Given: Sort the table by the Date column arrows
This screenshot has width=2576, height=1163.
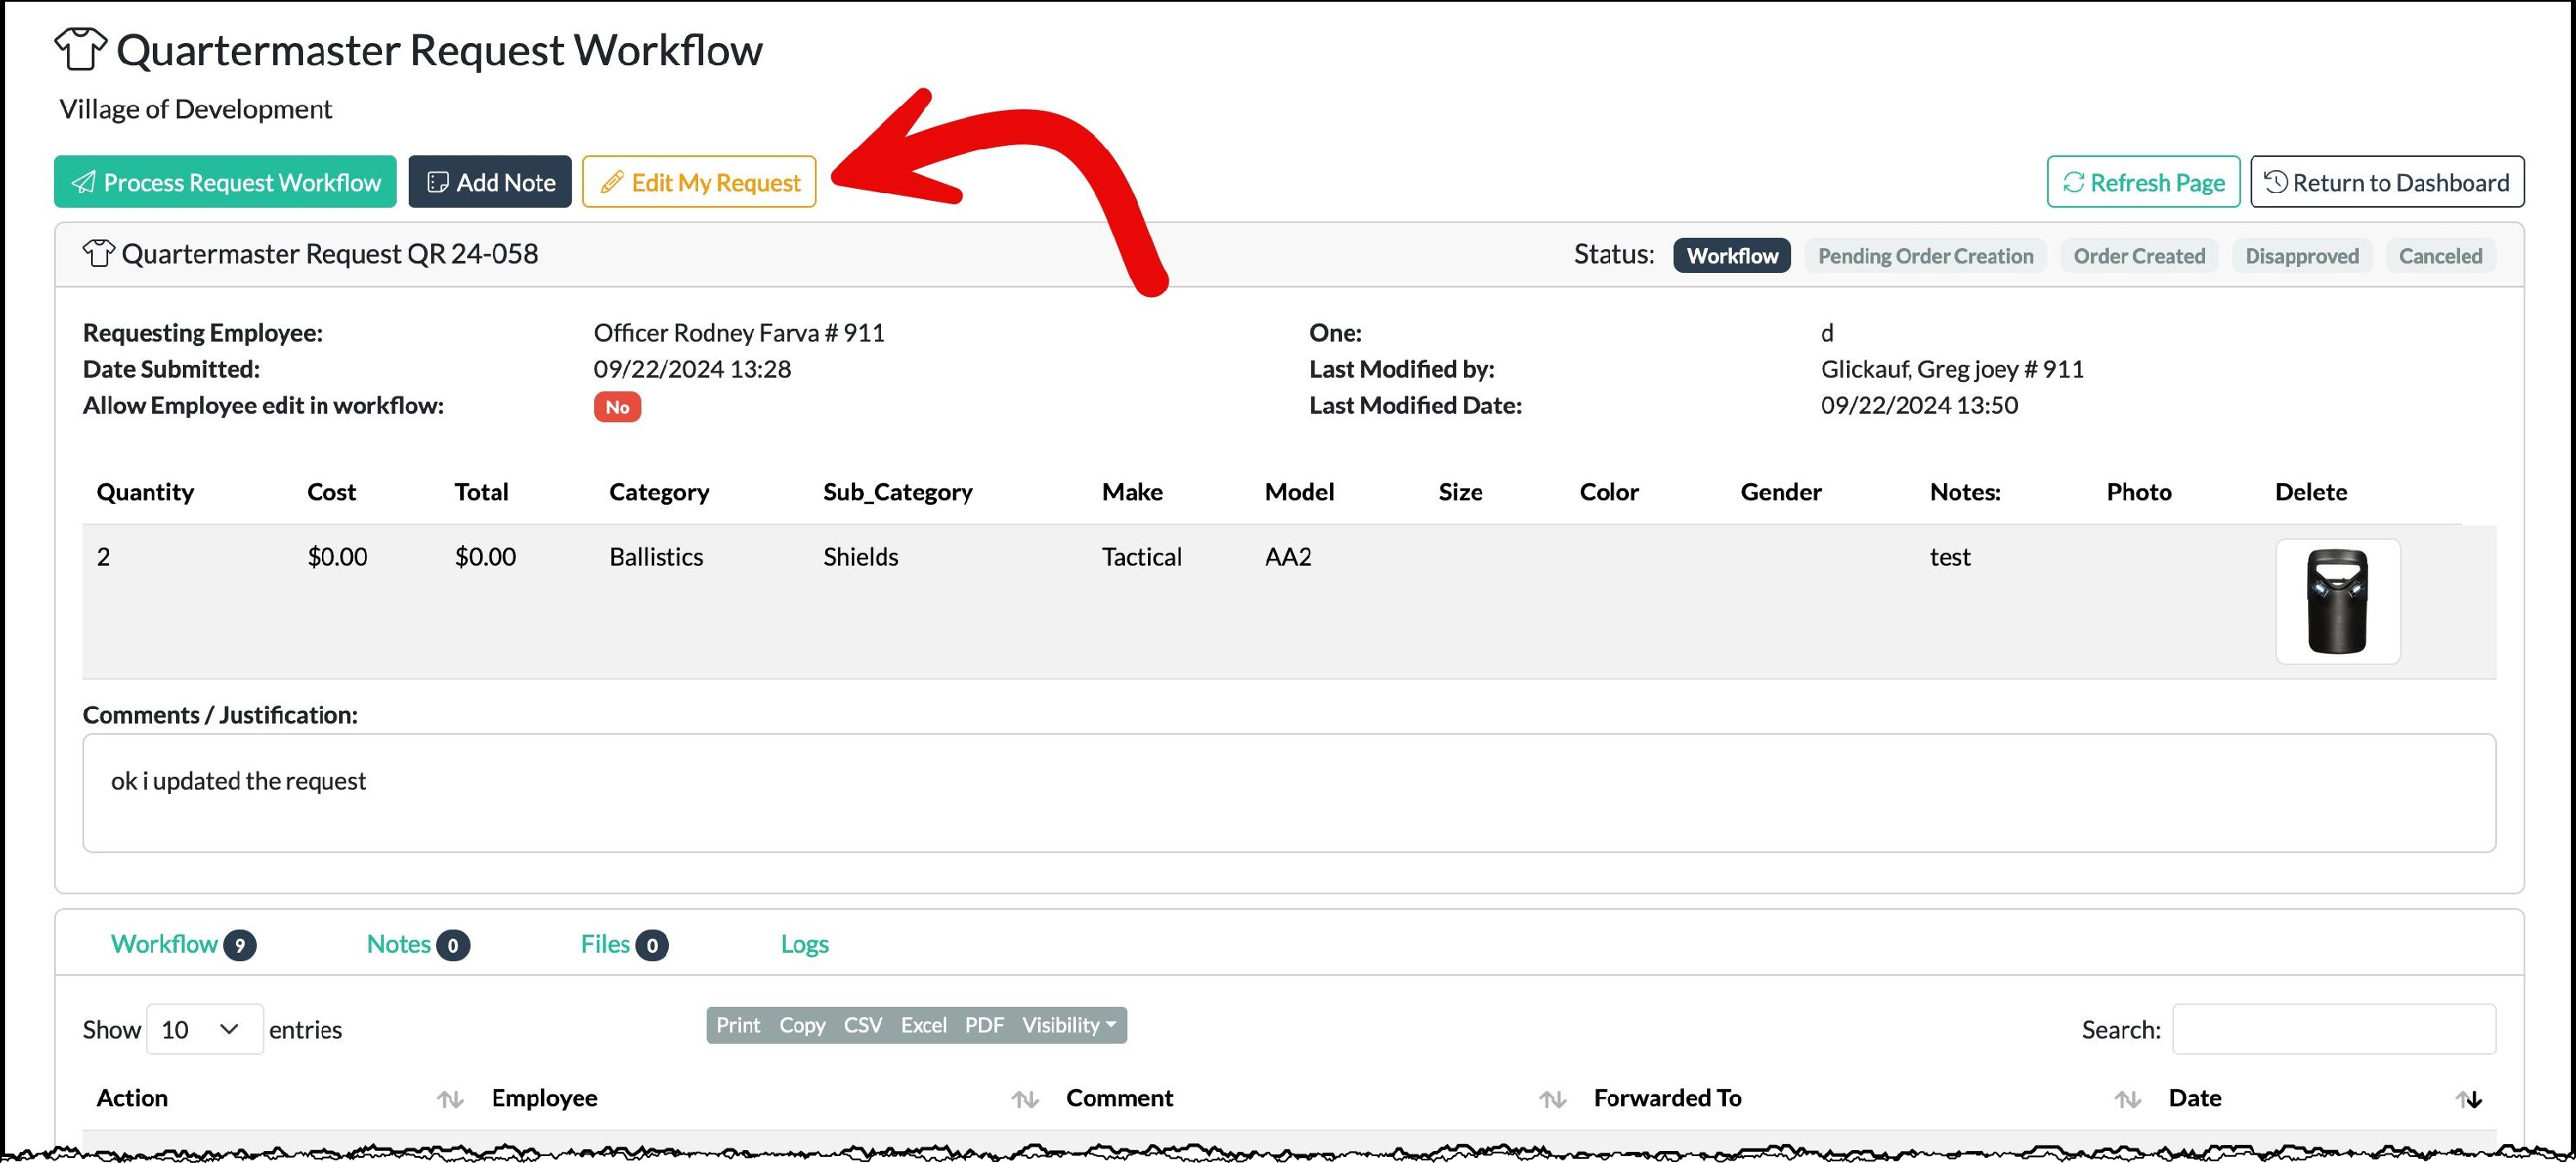Looking at the screenshot, I should click(2468, 1099).
